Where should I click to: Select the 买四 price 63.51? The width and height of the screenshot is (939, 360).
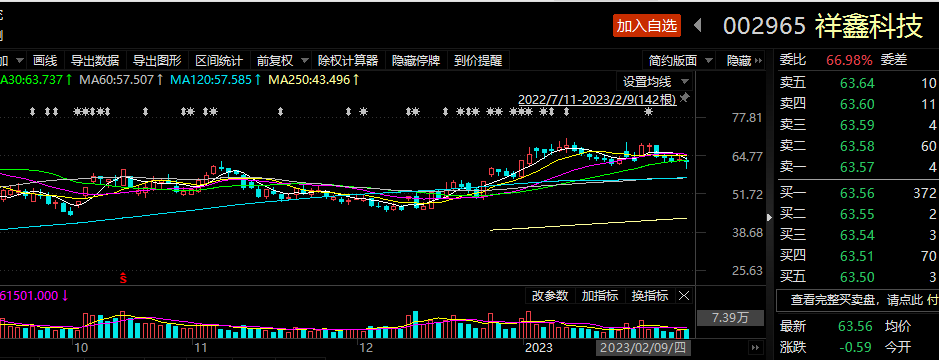857,256
